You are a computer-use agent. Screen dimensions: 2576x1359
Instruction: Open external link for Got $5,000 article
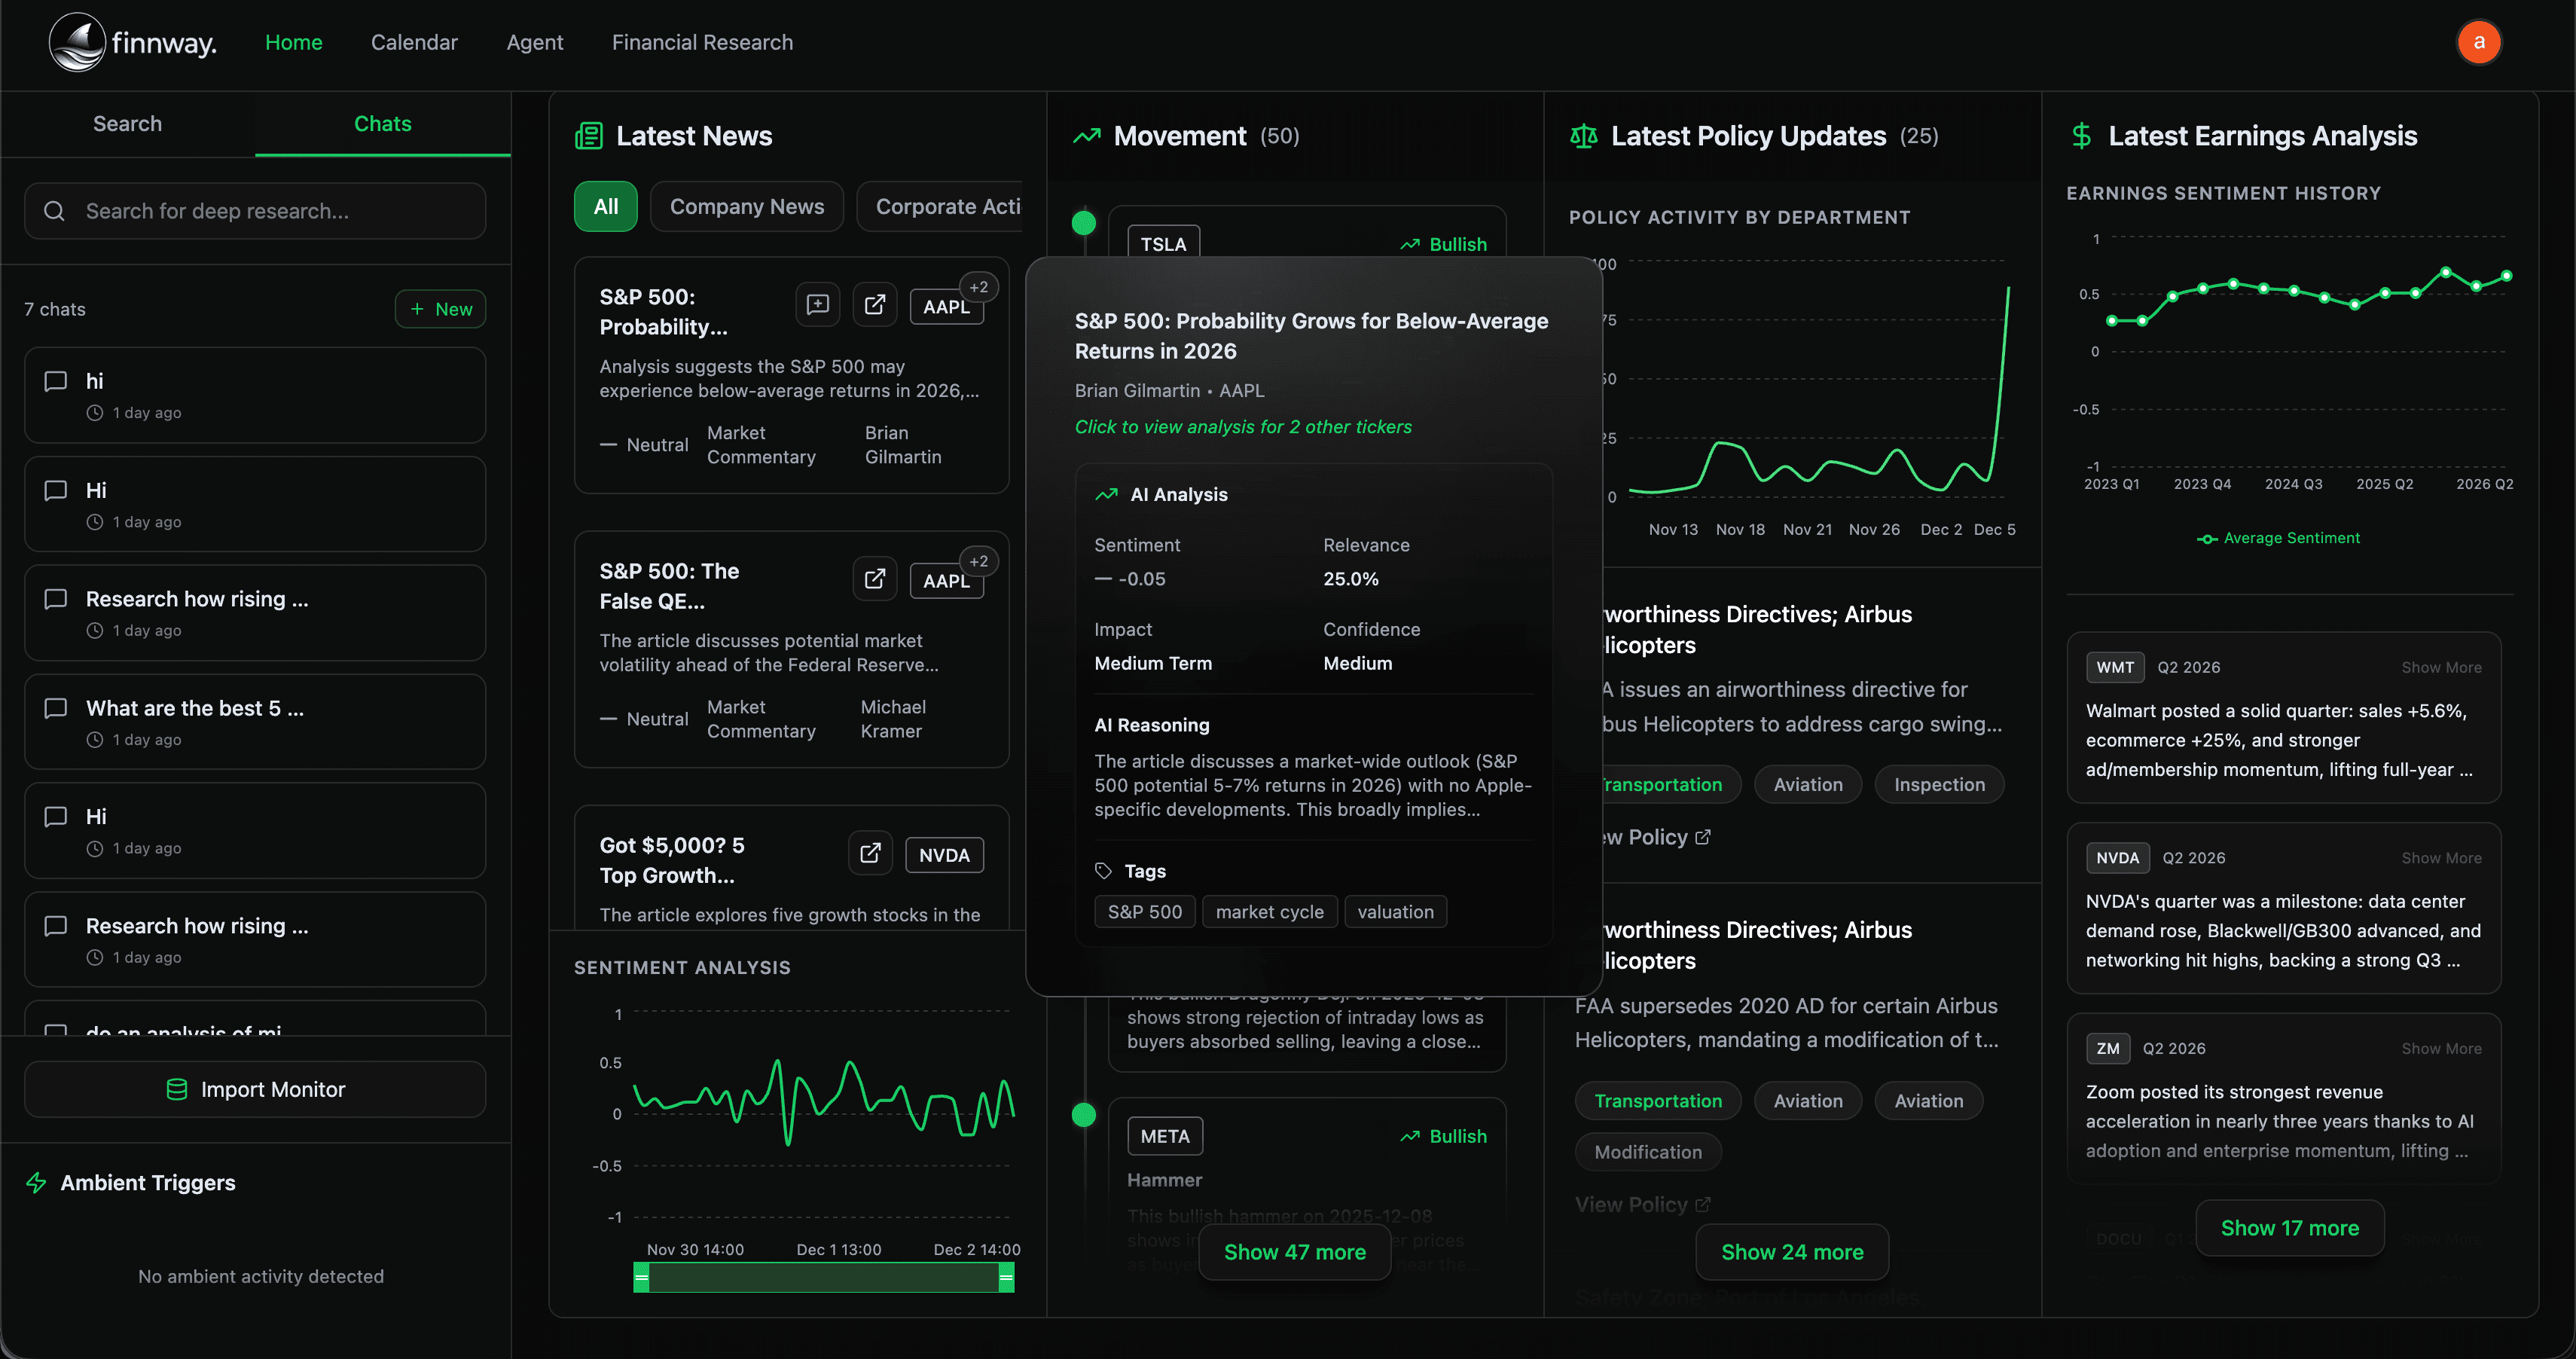pyautogui.click(x=870, y=853)
